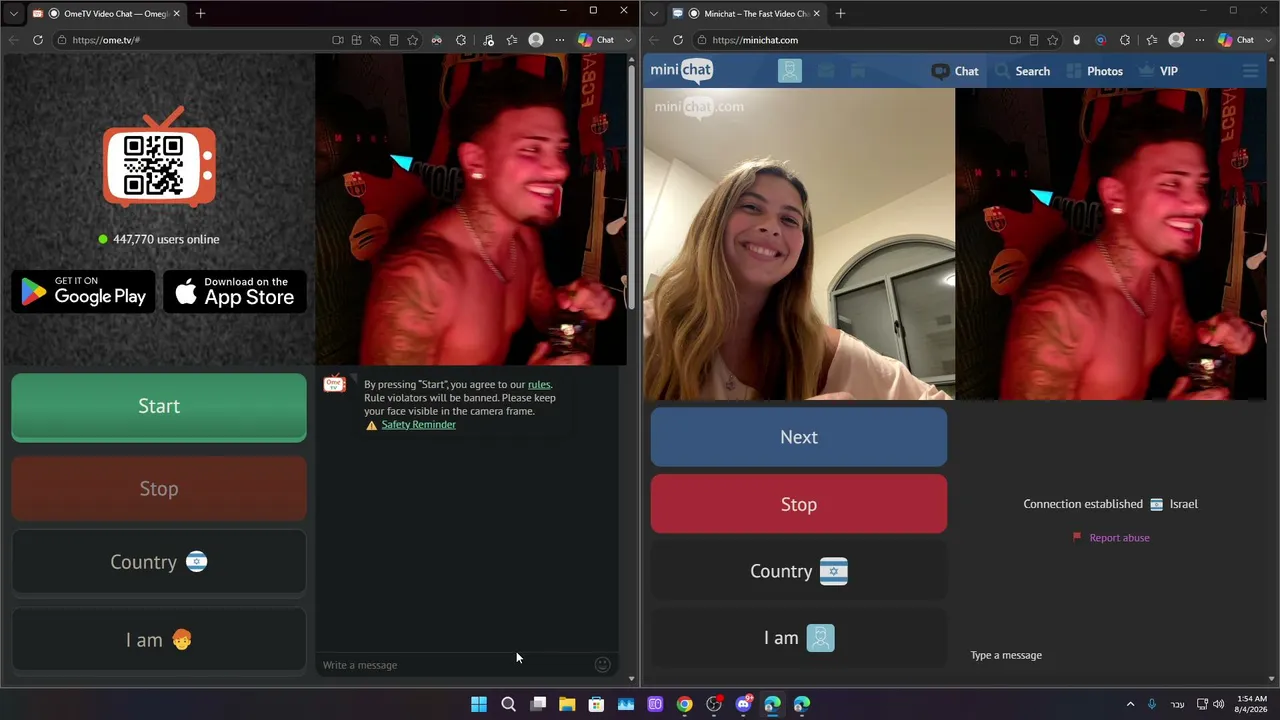The width and height of the screenshot is (1280, 720).
Task: Open the App Store download badge
Action: [235, 291]
